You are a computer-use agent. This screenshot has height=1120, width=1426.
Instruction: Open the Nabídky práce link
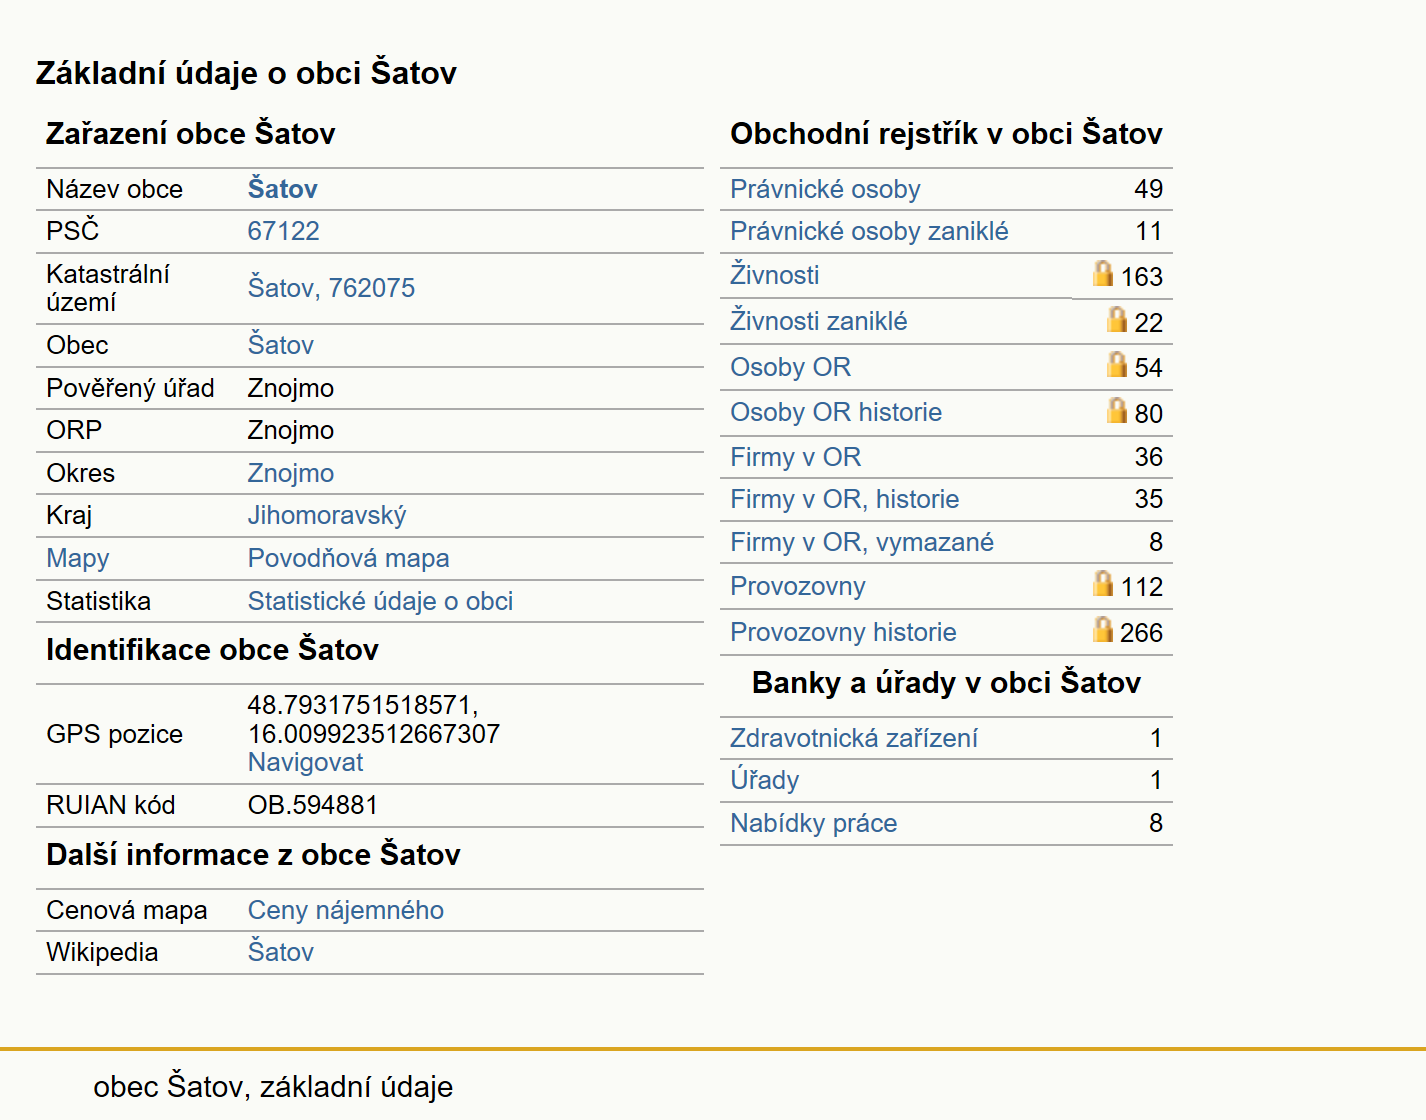coord(813,823)
